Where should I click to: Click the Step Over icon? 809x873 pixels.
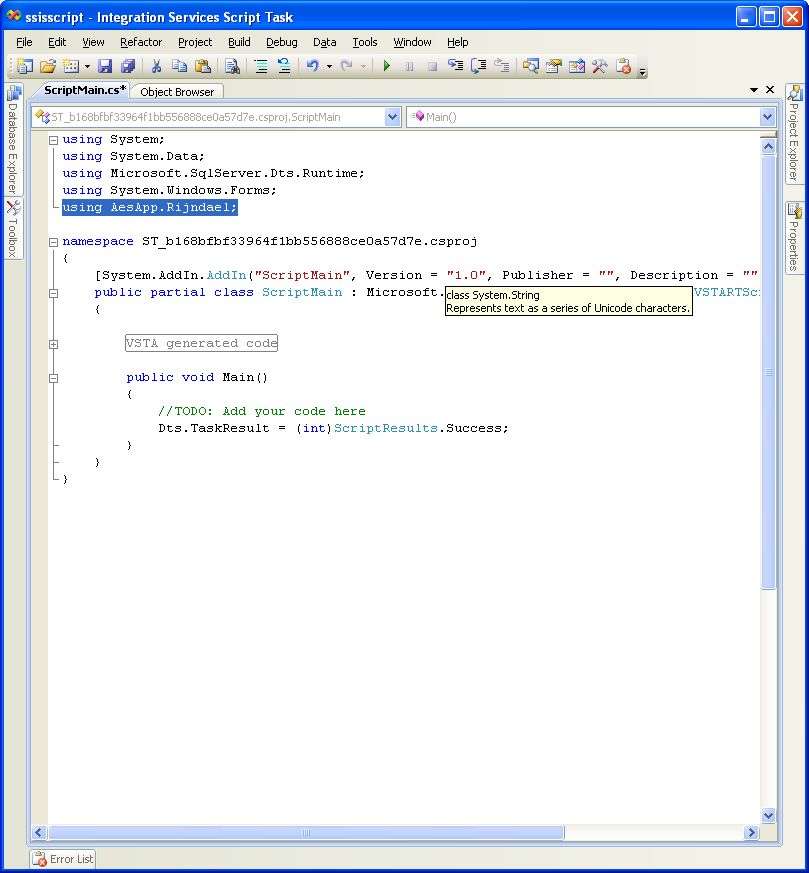478,66
